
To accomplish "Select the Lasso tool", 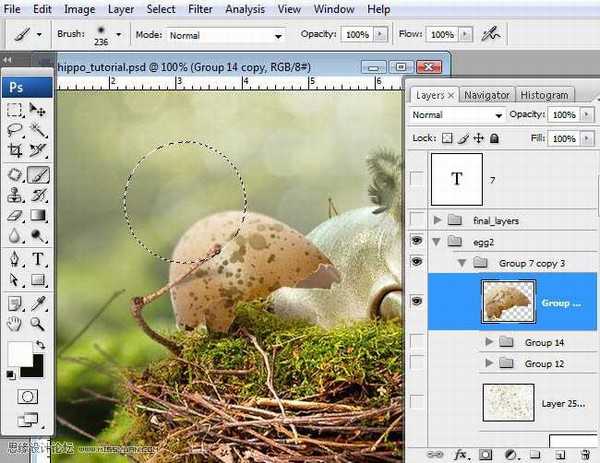I will 15,130.
